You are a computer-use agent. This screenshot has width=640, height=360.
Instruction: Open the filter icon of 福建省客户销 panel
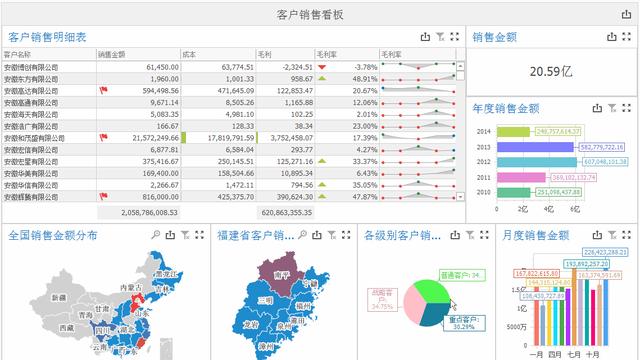pos(332,235)
